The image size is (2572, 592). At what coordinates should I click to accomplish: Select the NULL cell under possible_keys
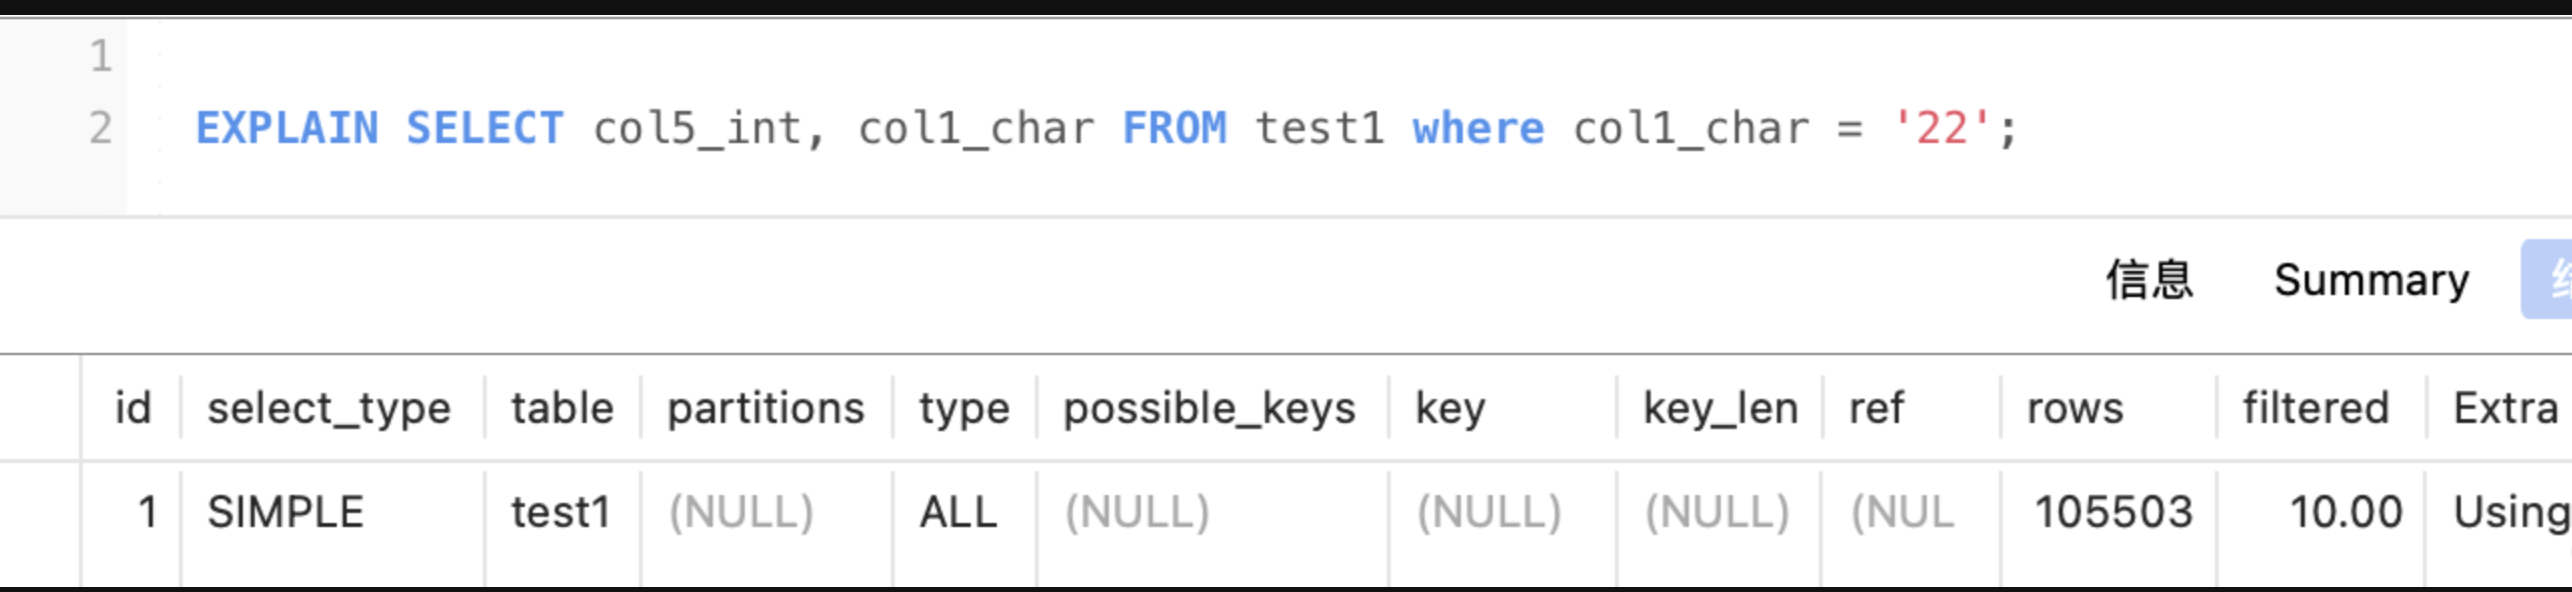(1137, 512)
